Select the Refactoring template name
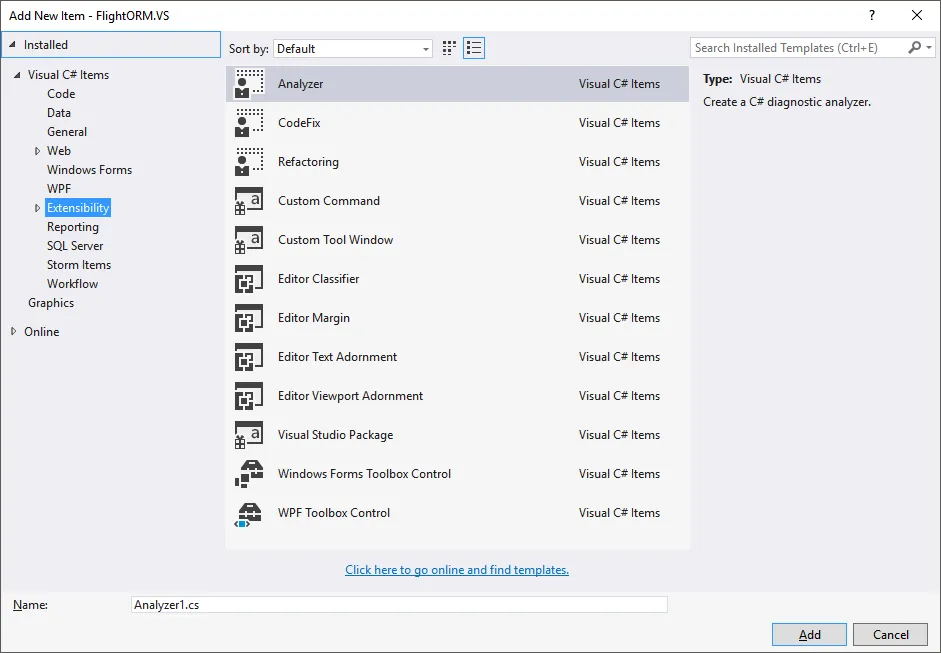 [308, 161]
